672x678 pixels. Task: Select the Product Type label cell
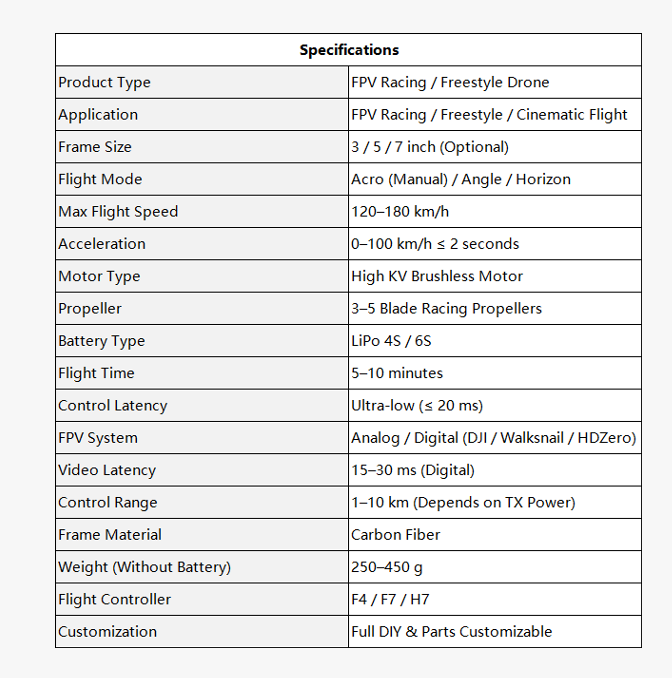[104, 82]
